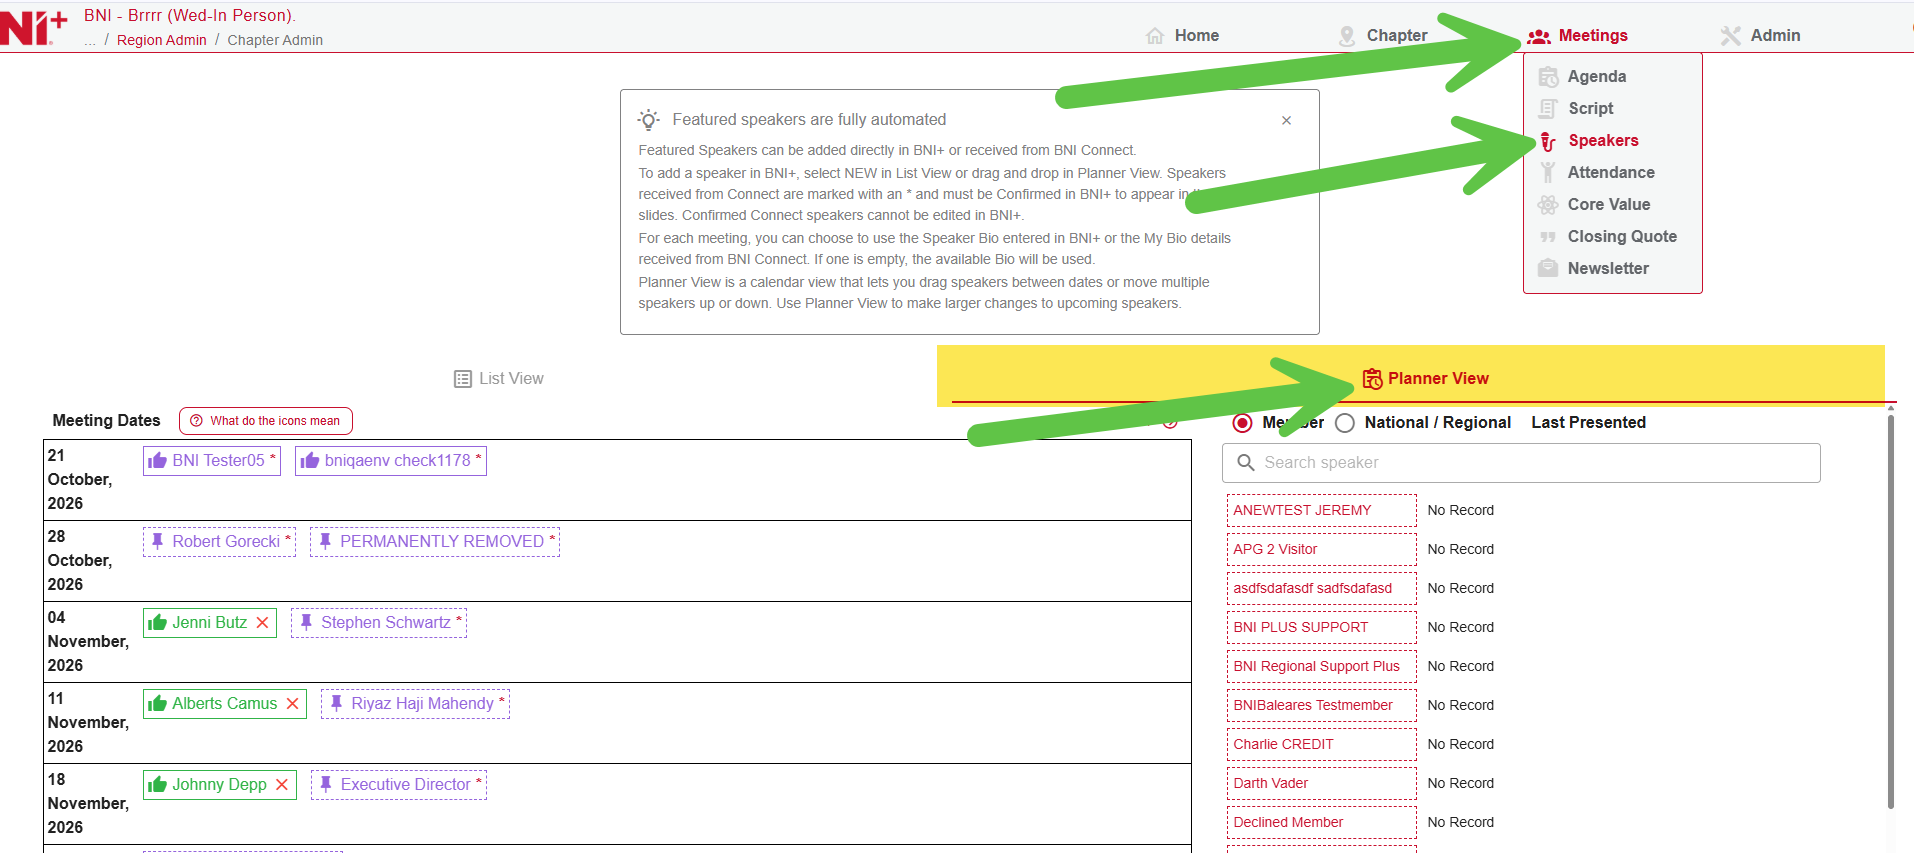The height and width of the screenshot is (853, 1914).
Task: Switch to Planner View tab
Action: point(1425,378)
